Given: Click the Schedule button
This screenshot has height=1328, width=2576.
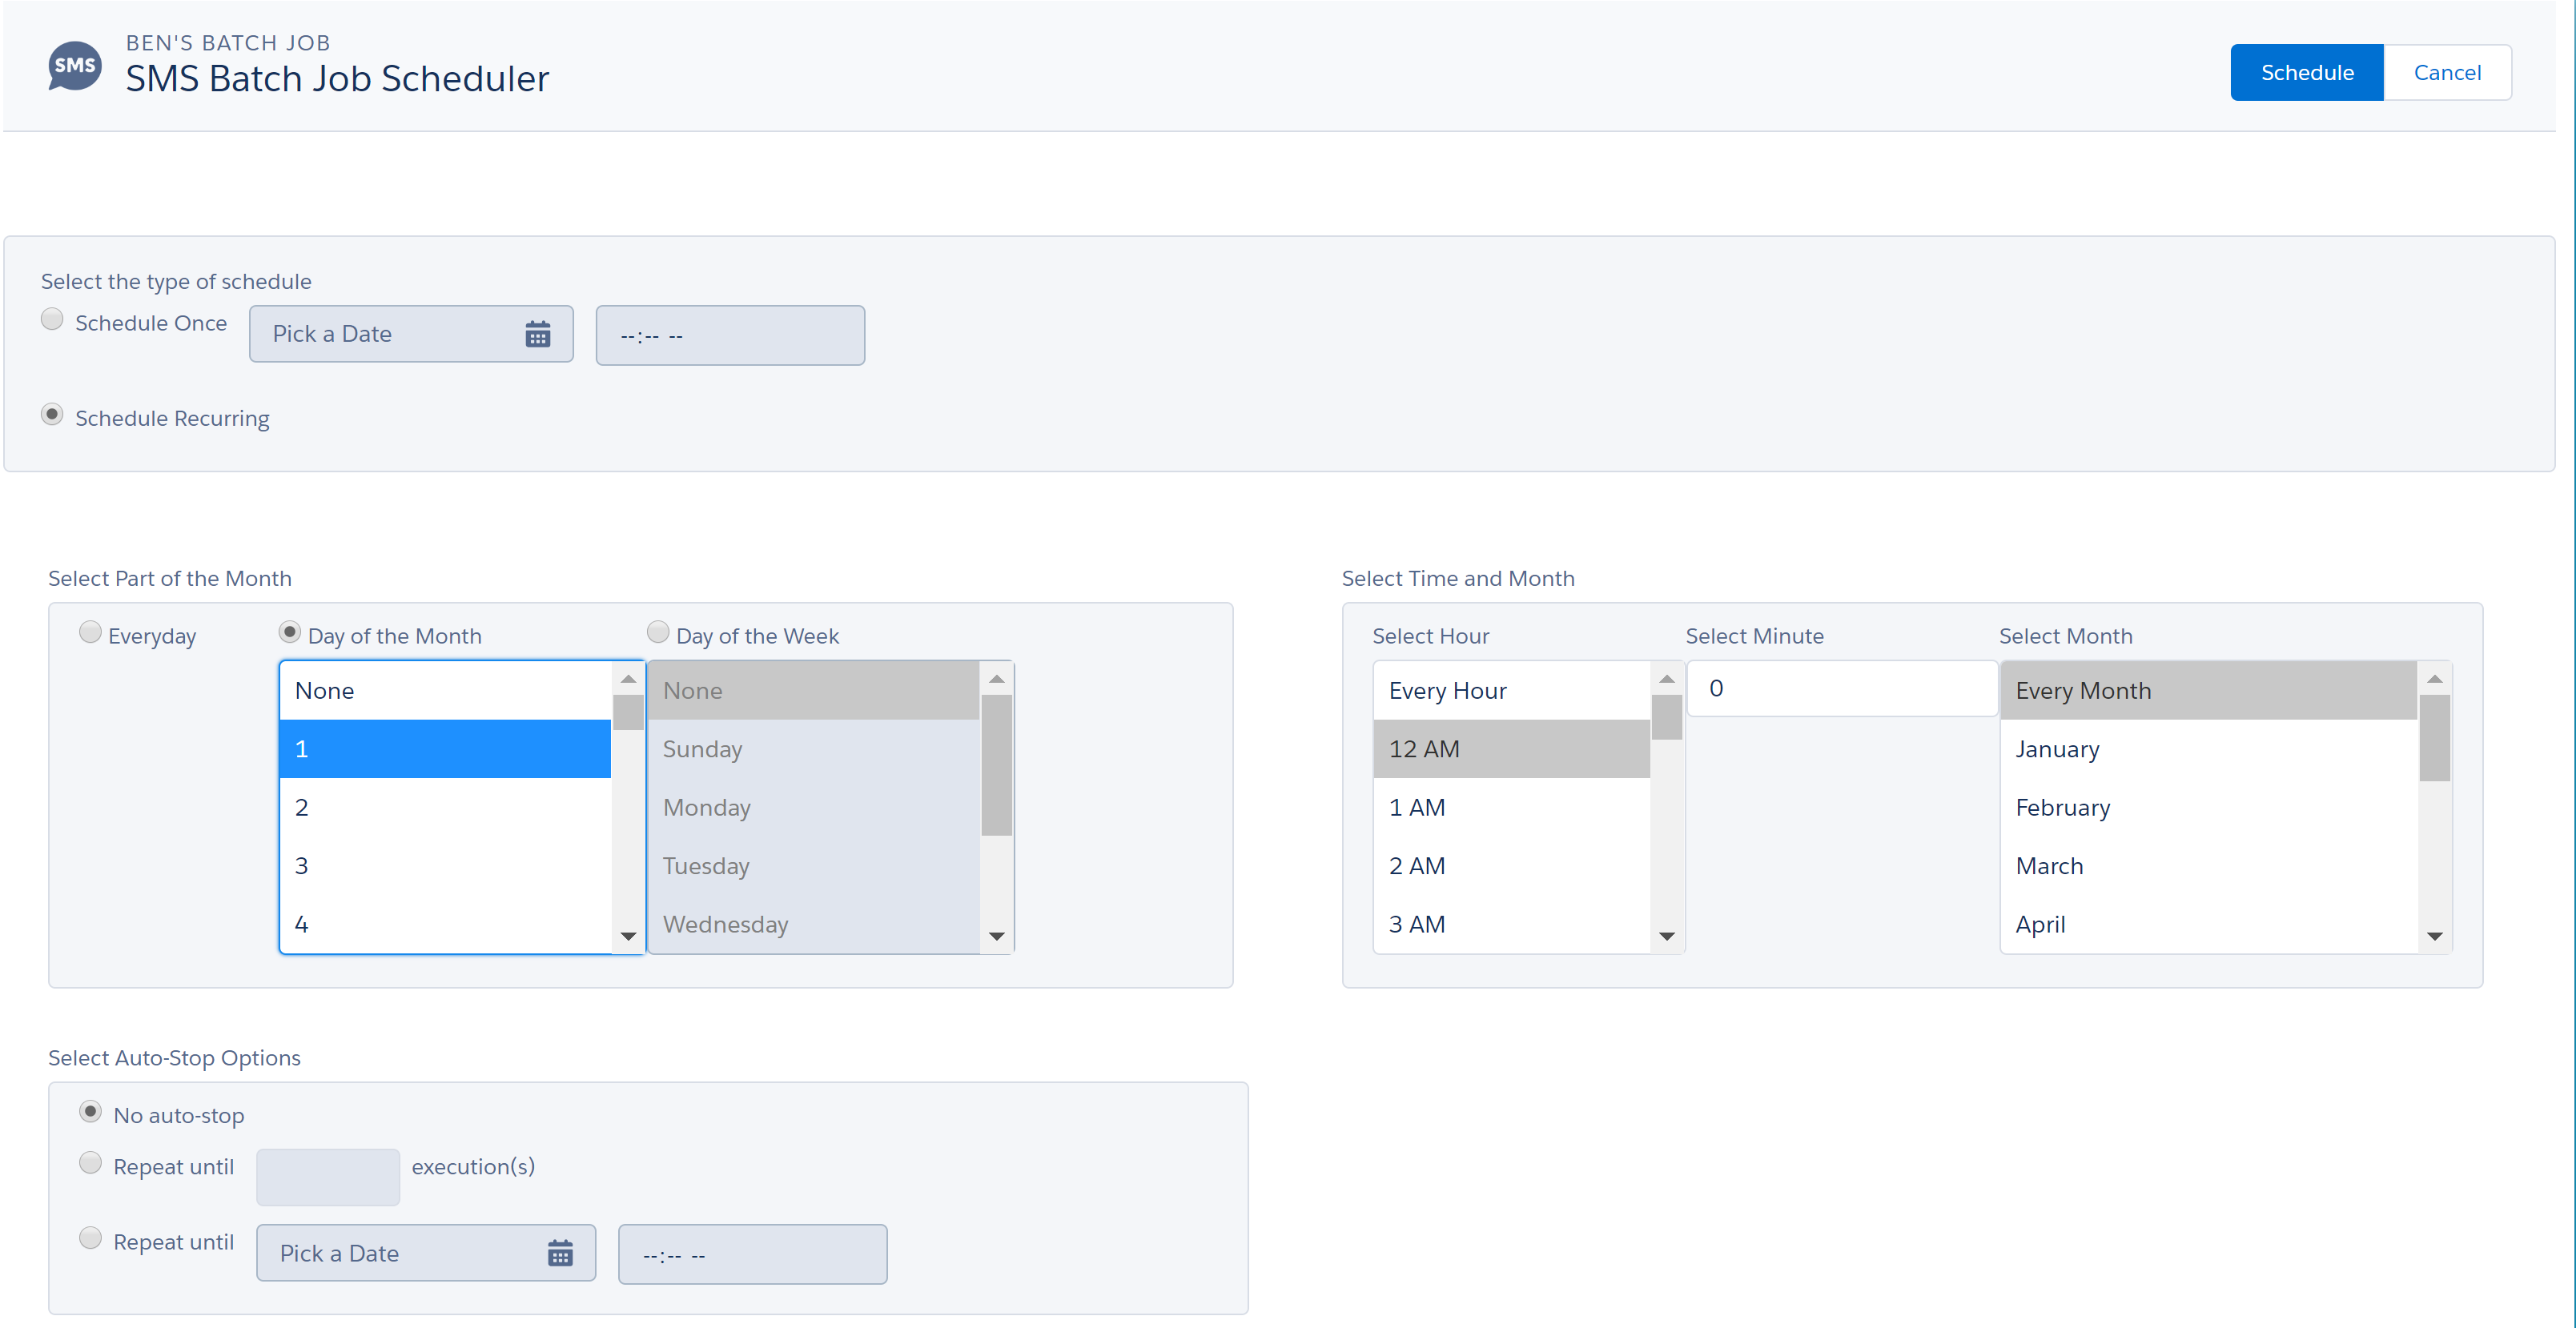Looking at the screenshot, I should pyautogui.click(x=2305, y=73).
